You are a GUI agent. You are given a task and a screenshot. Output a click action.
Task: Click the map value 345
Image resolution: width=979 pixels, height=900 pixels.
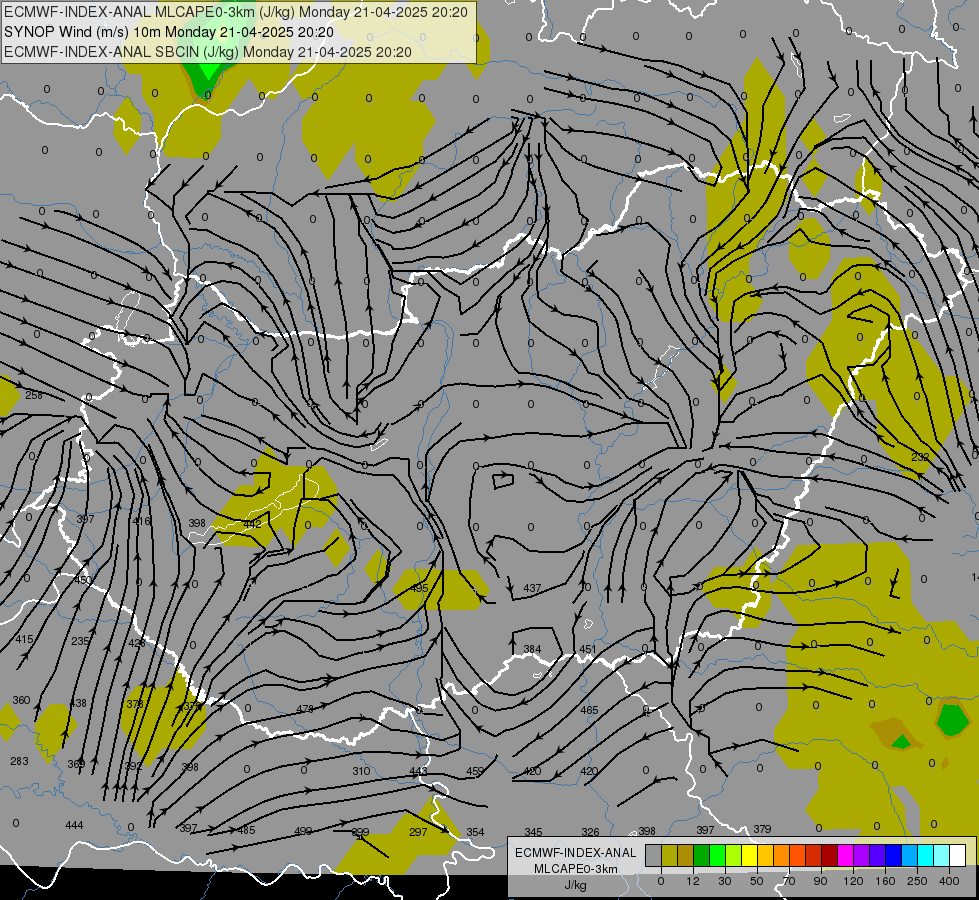click(533, 832)
